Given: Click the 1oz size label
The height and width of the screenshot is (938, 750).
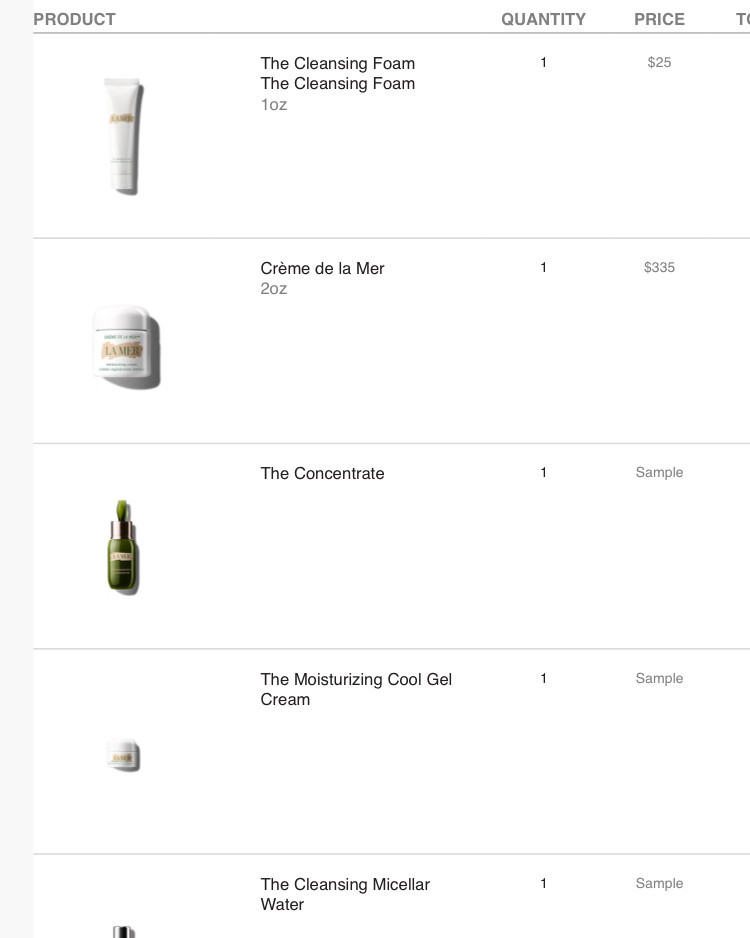Looking at the screenshot, I should click(273, 105).
